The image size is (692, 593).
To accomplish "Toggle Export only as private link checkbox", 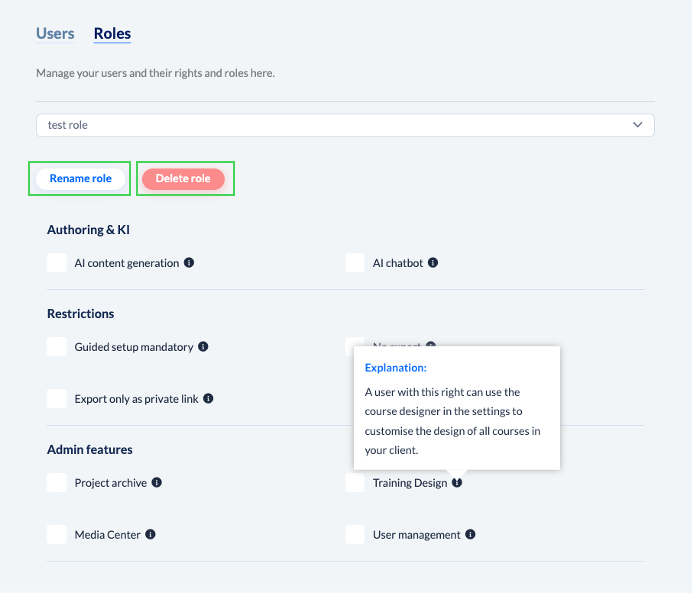I will click(x=57, y=398).
